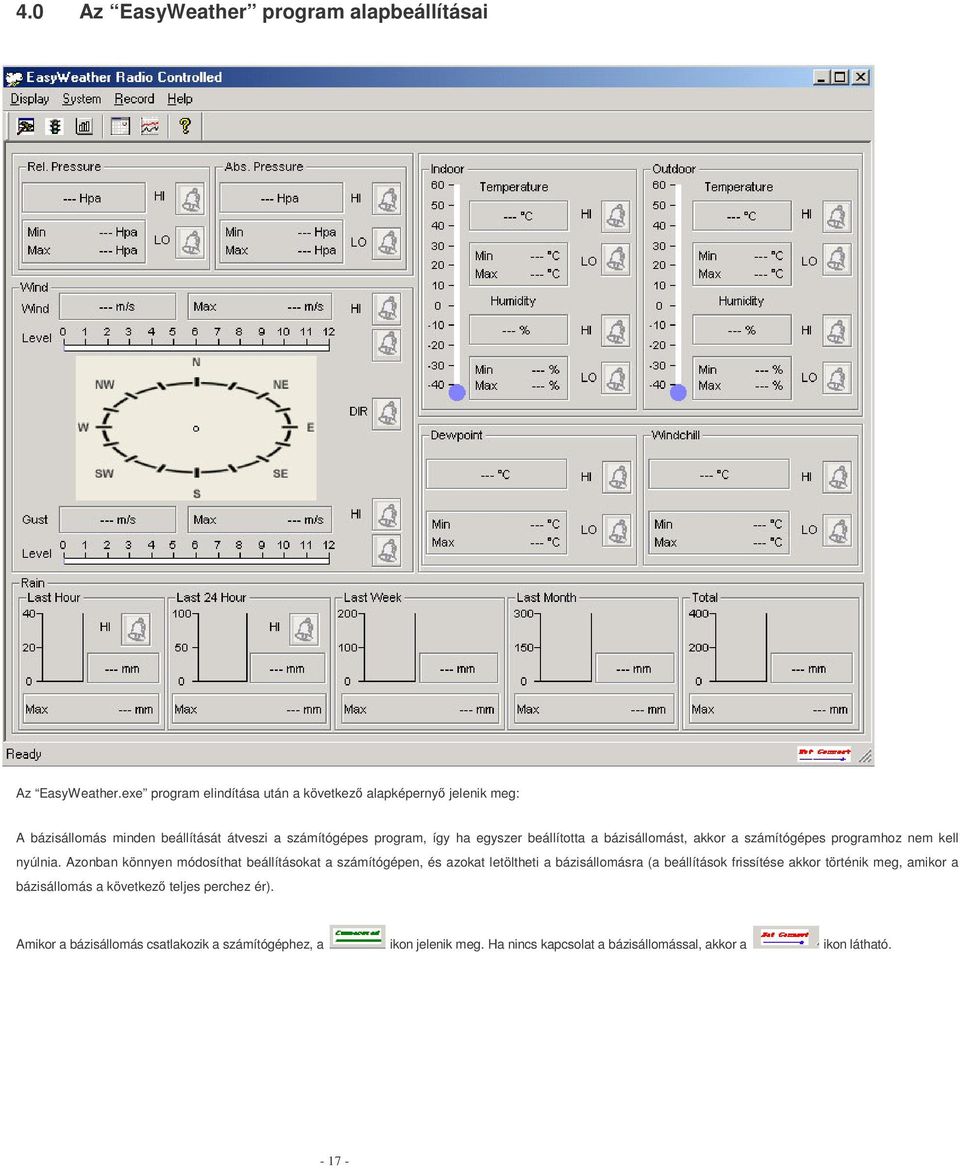The width and height of the screenshot is (960, 1169).
Task: Click the Rain Last 24 Hour HI alarm bell
Action: tap(304, 629)
